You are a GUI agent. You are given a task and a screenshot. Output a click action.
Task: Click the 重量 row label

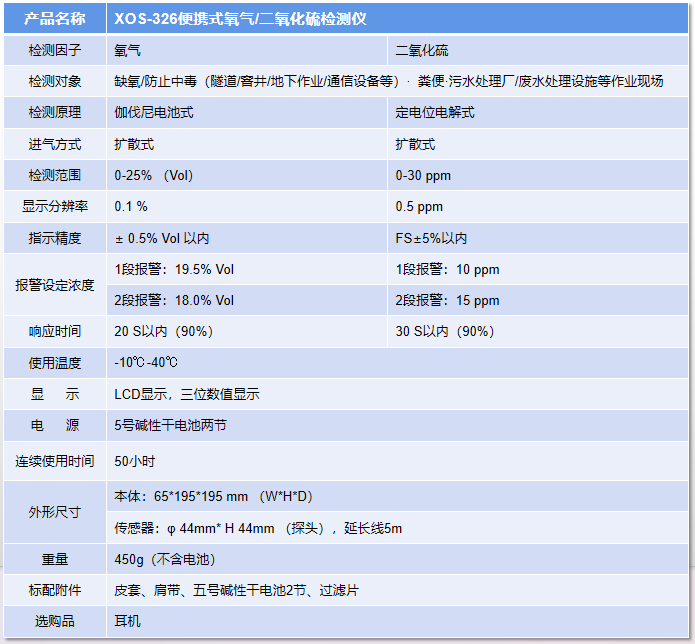coord(55,559)
